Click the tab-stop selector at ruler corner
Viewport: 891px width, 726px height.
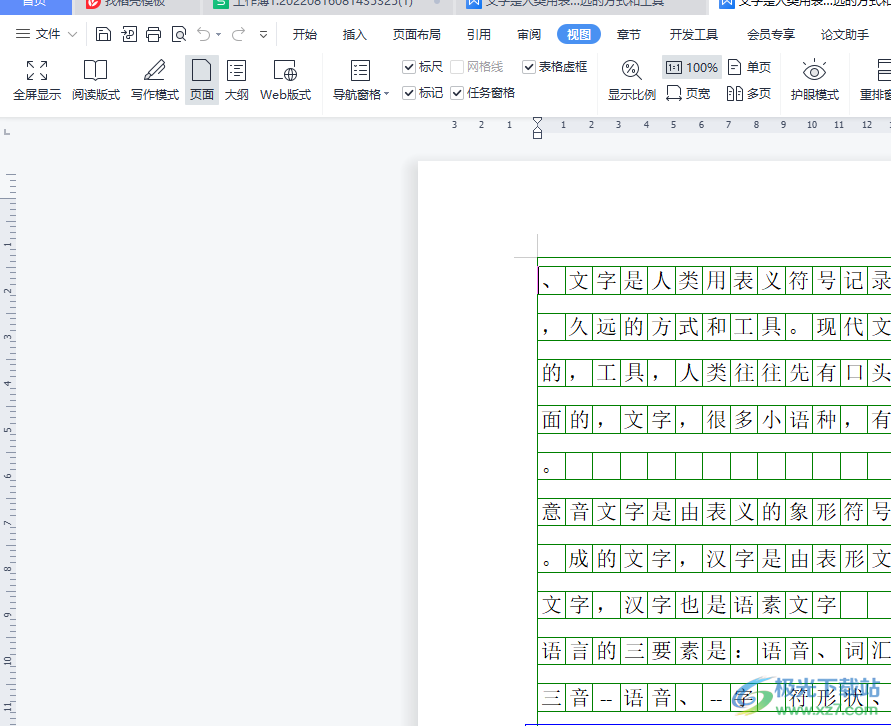(x=7, y=132)
